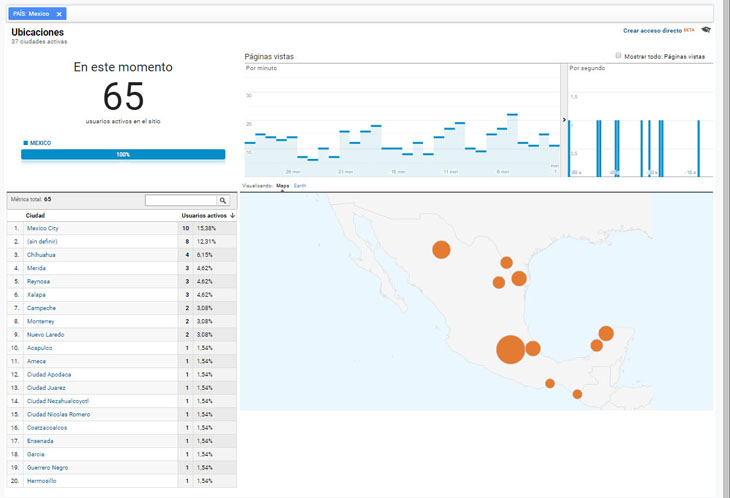730x498 pixels.
Task: Open Ensenada city link
Action: tap(40, 441)
